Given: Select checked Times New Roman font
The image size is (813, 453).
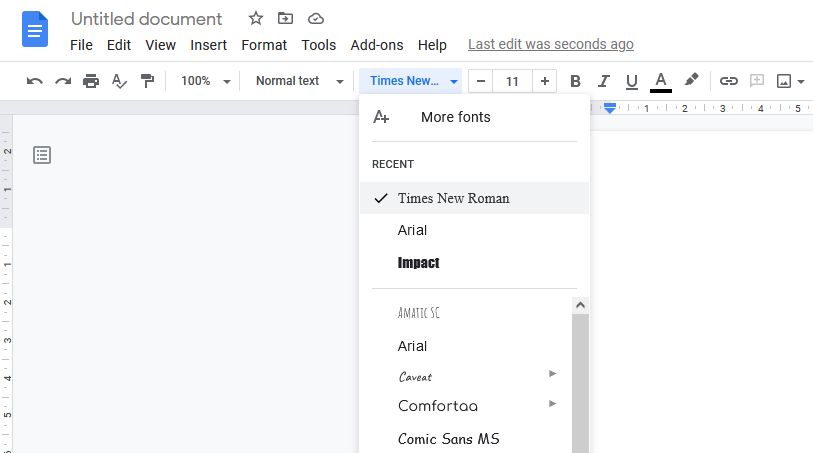Looking at the screenshot, I should 474,198.
